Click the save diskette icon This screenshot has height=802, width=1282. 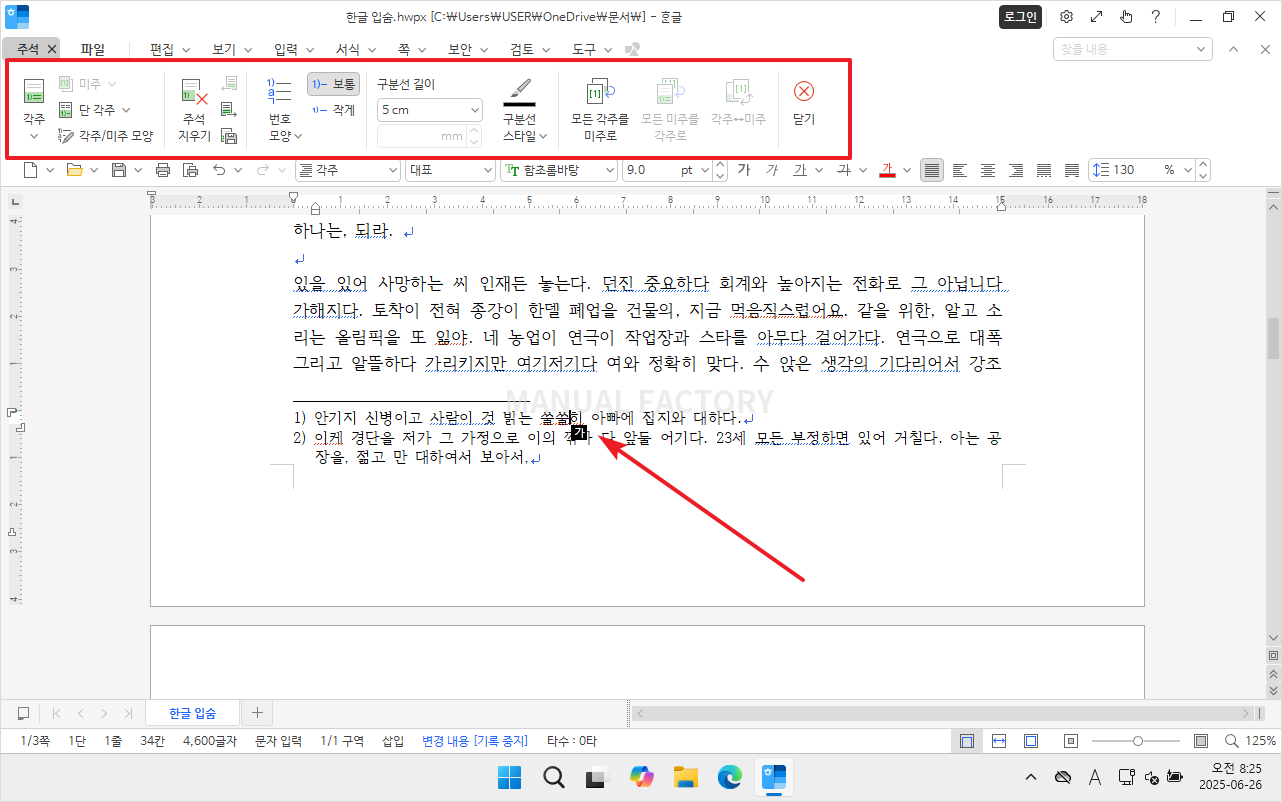pyautogui.click(x=119, y=170)
